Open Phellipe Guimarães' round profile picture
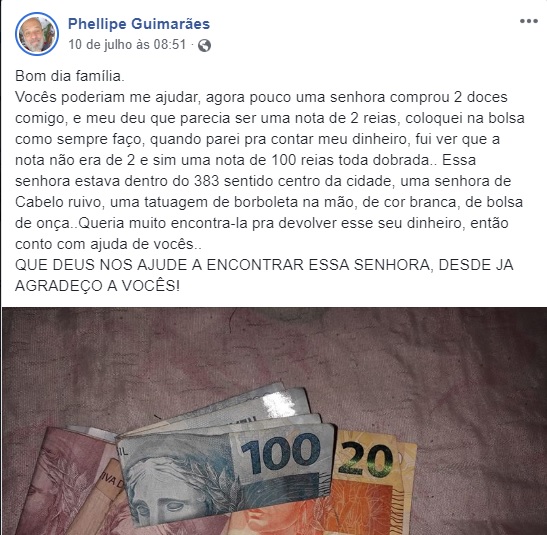The width and height of the screenshot is (547, 535). point(37,34)
